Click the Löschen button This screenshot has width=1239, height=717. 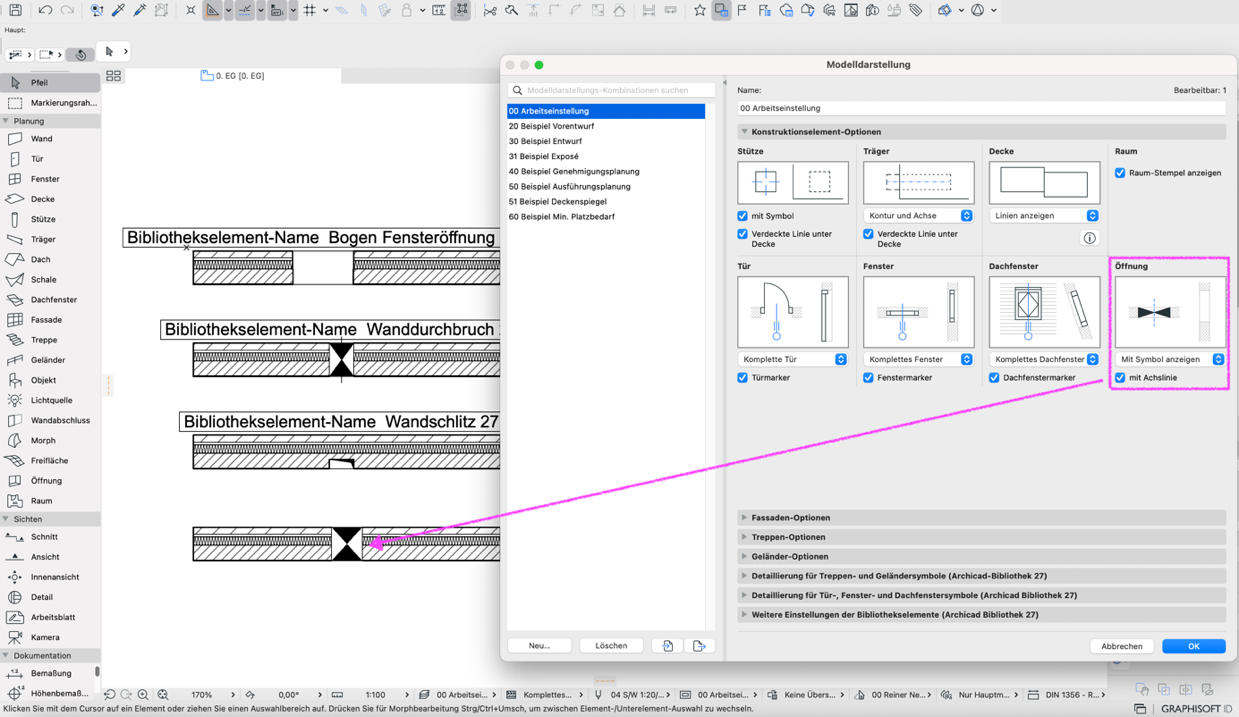pos(611,646)
